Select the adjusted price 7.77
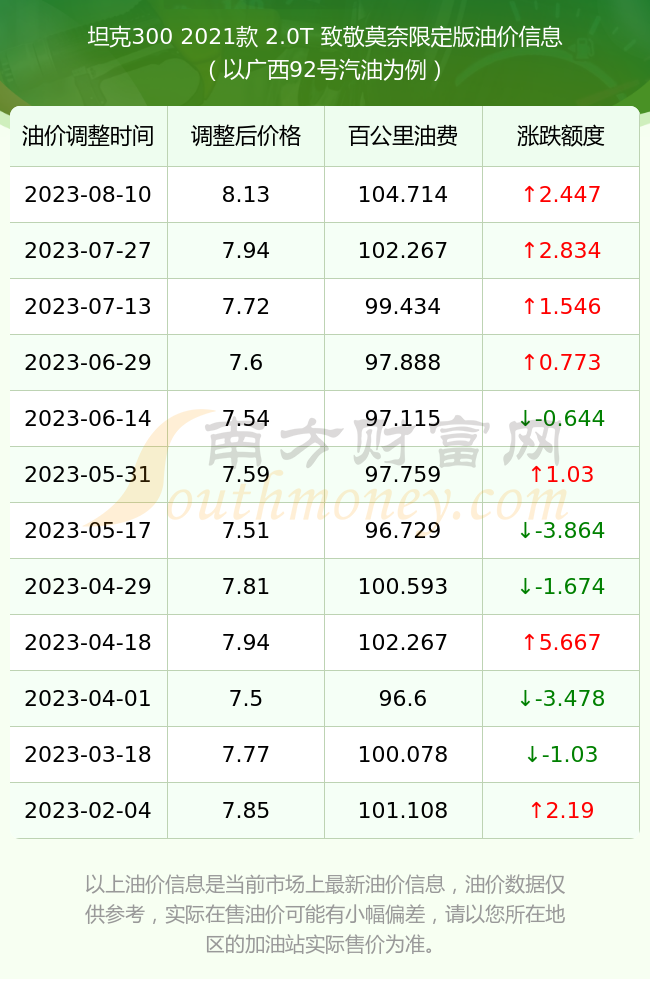 tap(246, 755)
